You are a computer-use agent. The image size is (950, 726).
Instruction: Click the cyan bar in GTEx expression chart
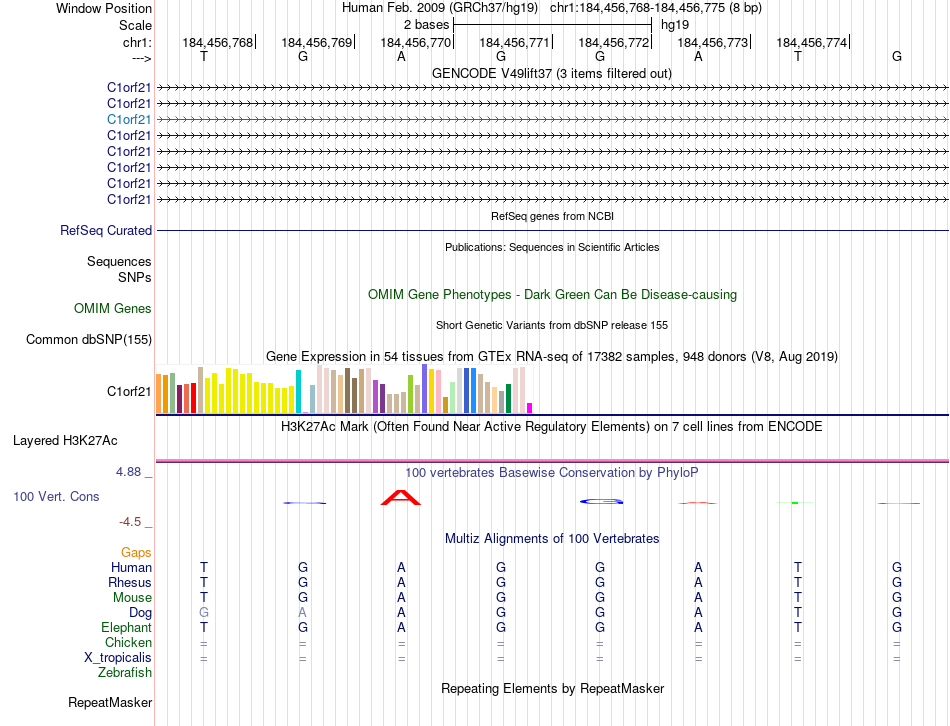[298, 391]
